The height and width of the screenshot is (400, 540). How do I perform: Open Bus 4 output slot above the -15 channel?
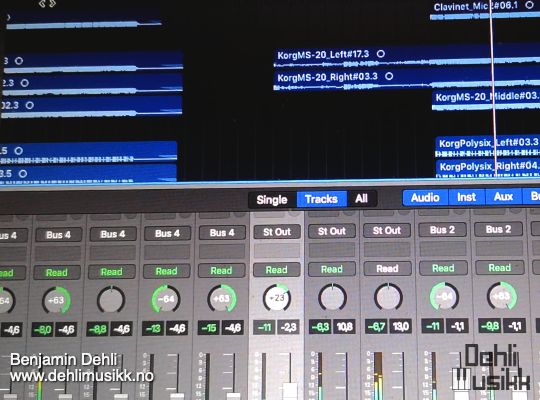[222, 233]
